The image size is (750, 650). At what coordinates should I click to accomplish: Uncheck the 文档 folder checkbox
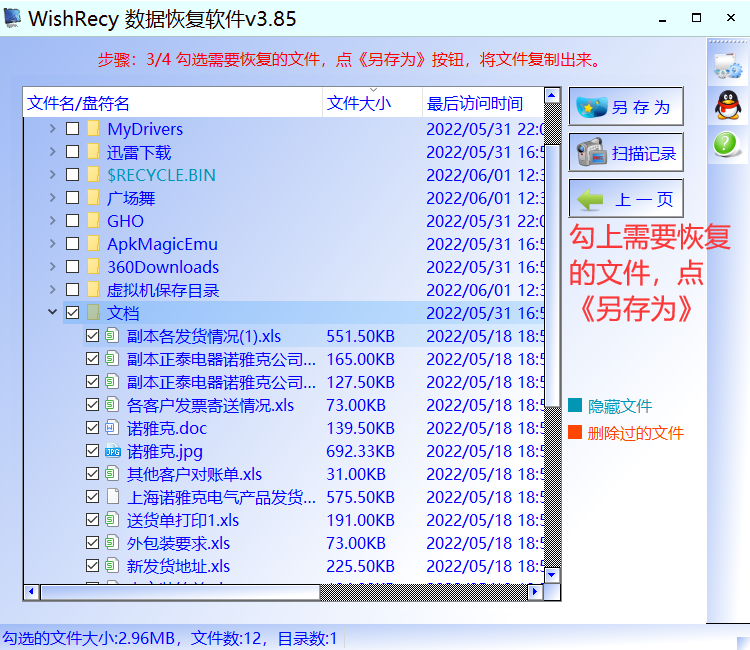click(73, 312)
